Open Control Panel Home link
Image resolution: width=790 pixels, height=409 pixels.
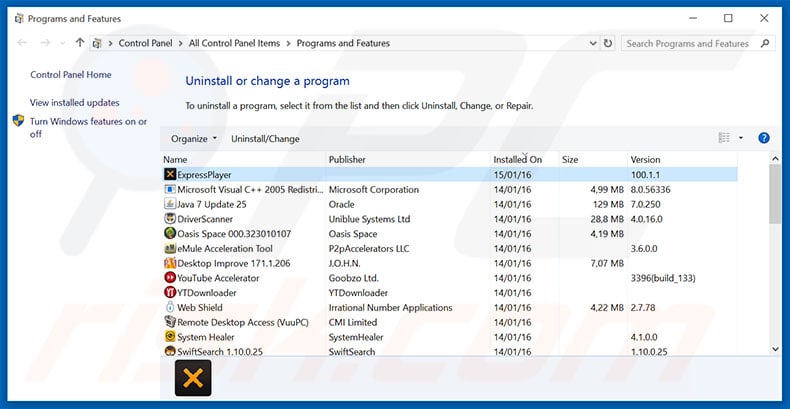point(71,75)
